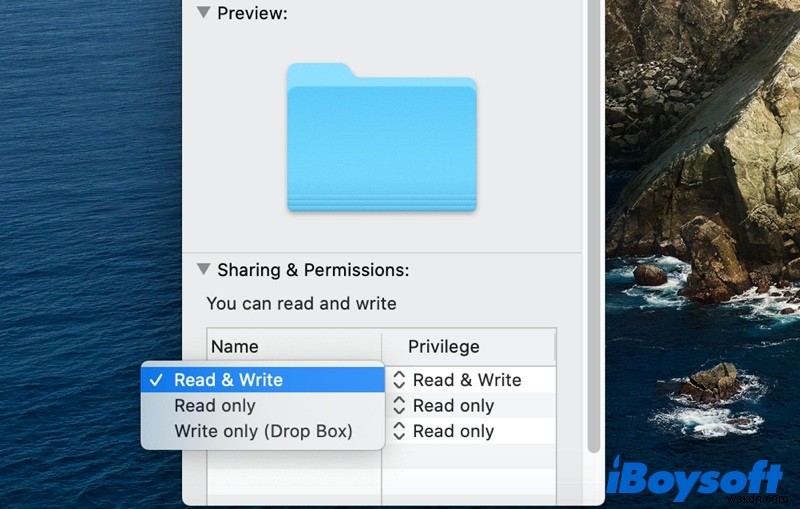The width and height of the screenshot is (800, 509).
Task: Click the checkmark beside Read & Write
Action: coord(155,380)
